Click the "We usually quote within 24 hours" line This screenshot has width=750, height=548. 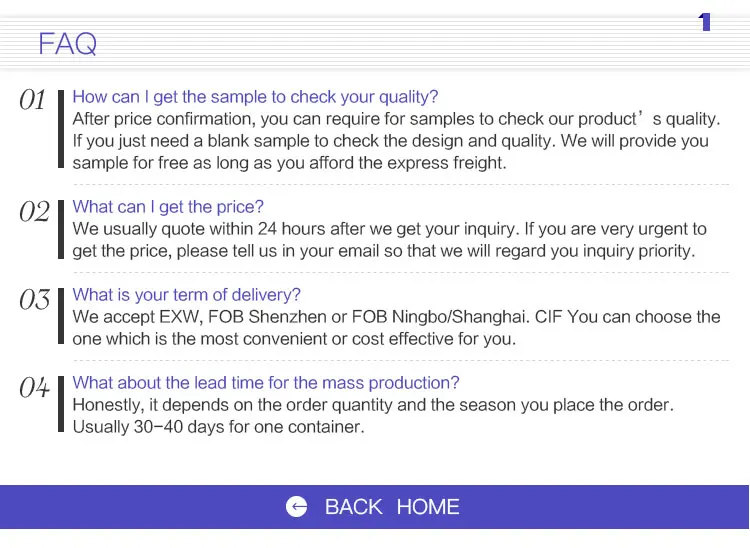click(x=389, y=229)
